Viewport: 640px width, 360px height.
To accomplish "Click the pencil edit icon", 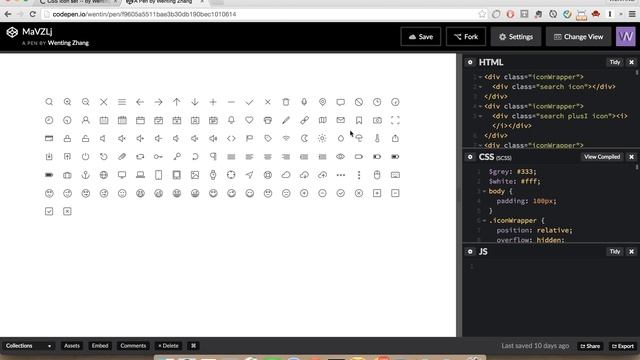I will pos(286,120).
